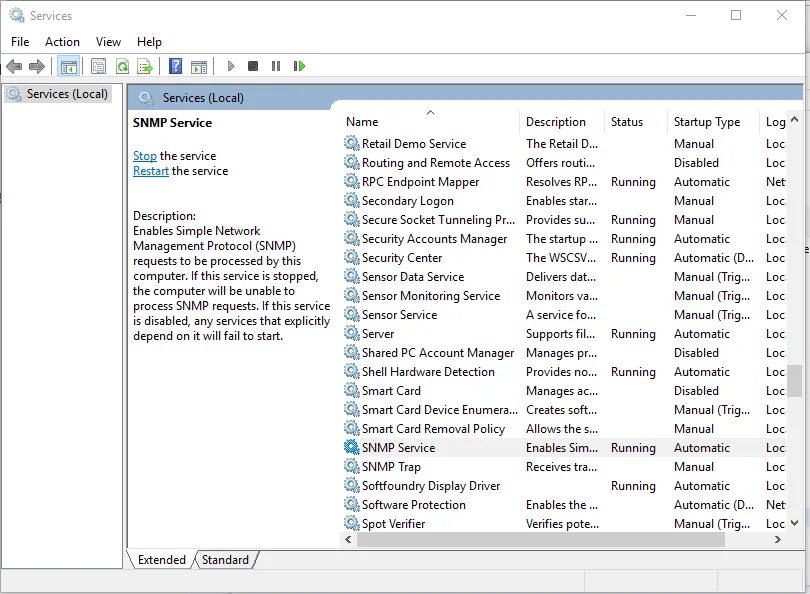Open Export List via its toolbar icon
Viewport: 810px width, 594px height.
145,66
